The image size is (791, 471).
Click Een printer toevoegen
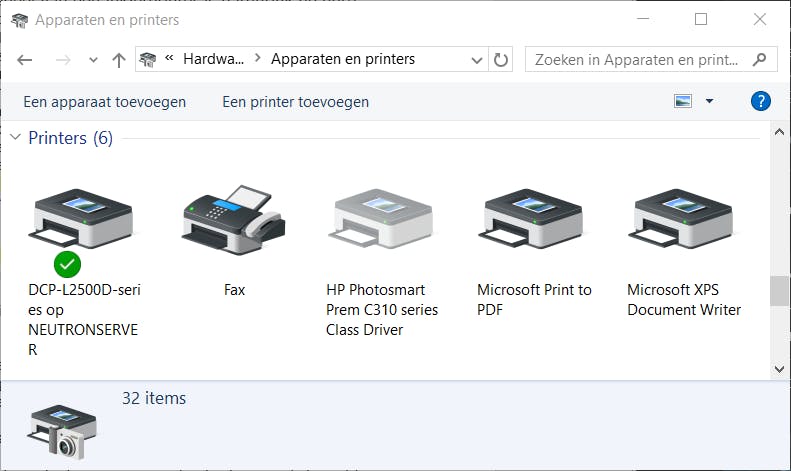pyautogui.click(x=296, y=102)
